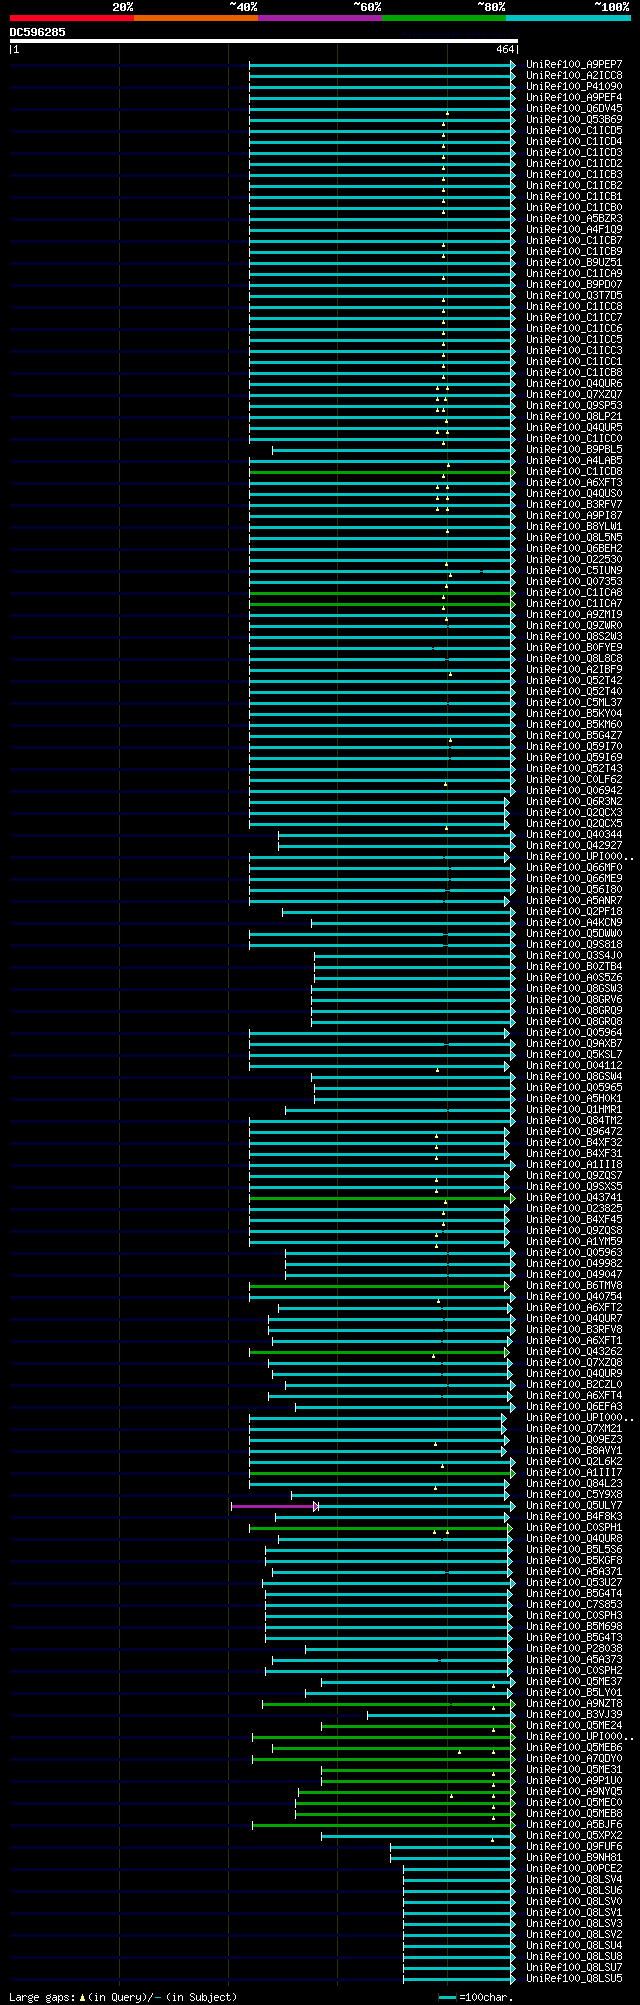This screenshot has width=640, height=2005.
Task: Select label UniRef100_A2IBF9
Action: point(574,670)
